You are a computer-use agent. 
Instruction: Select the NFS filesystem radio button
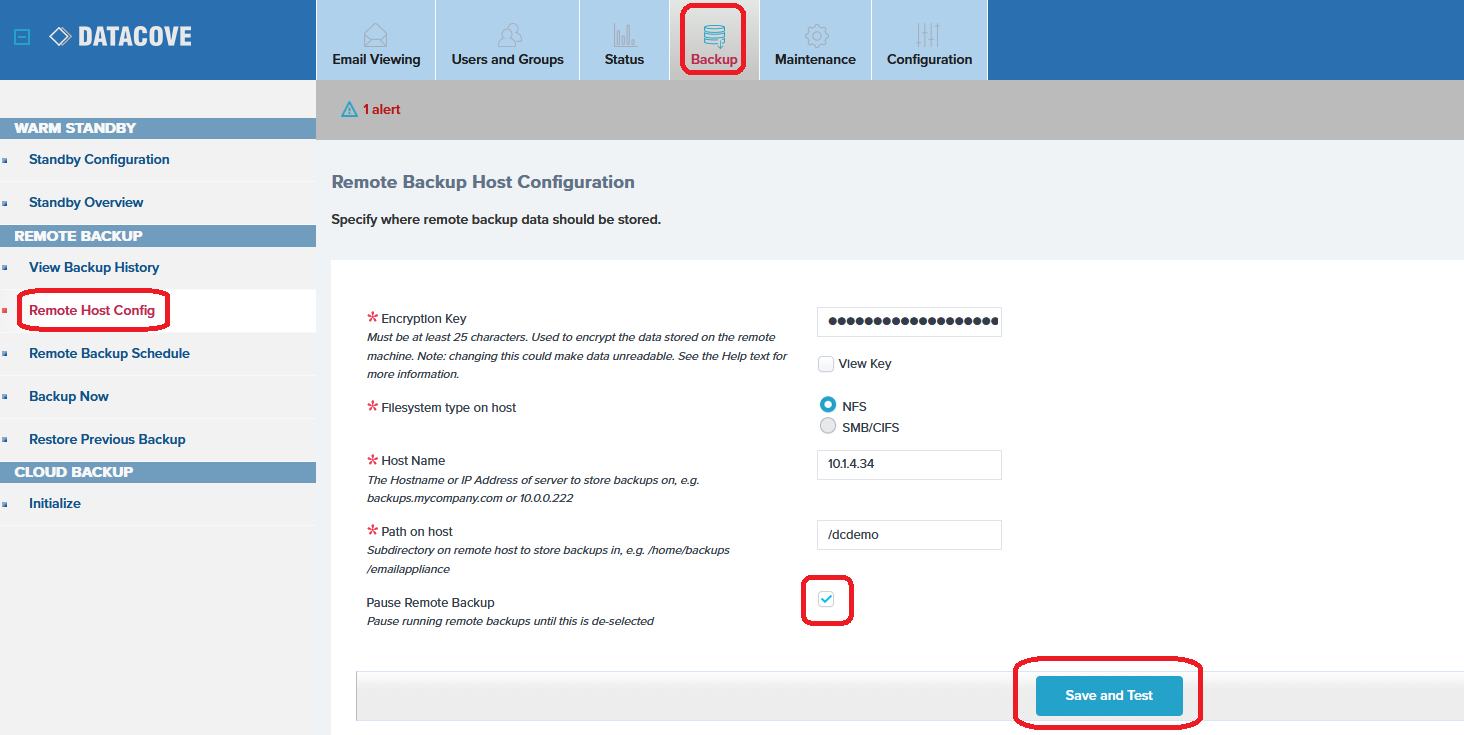(828, 405)
